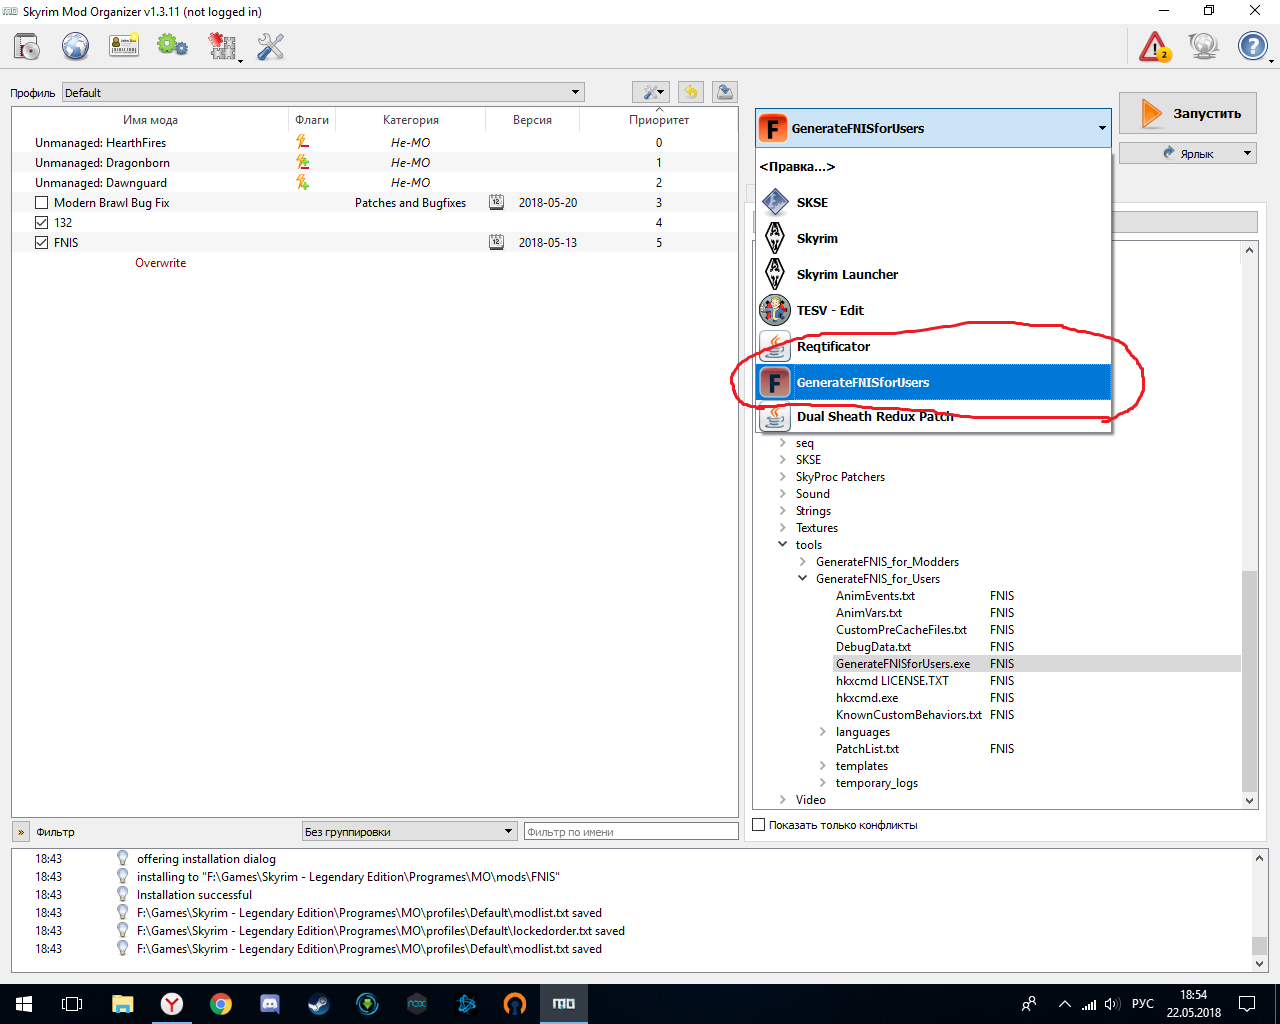The image size is (1280, 1024).
Task: Click the Запустить run button
Action: 1187,113
